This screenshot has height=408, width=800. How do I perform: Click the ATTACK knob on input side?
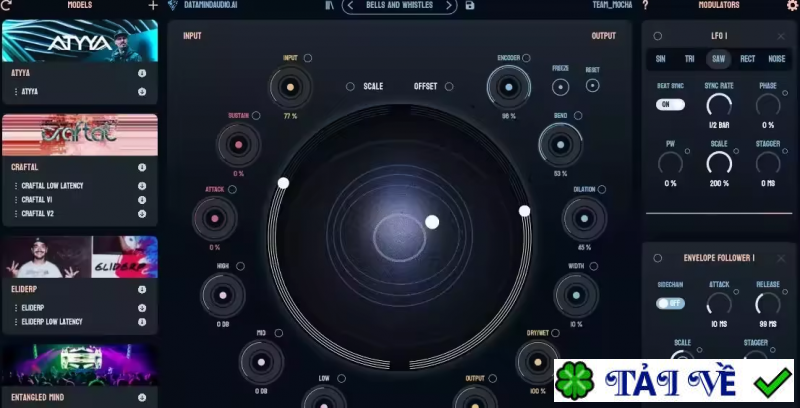click(215, 219)
